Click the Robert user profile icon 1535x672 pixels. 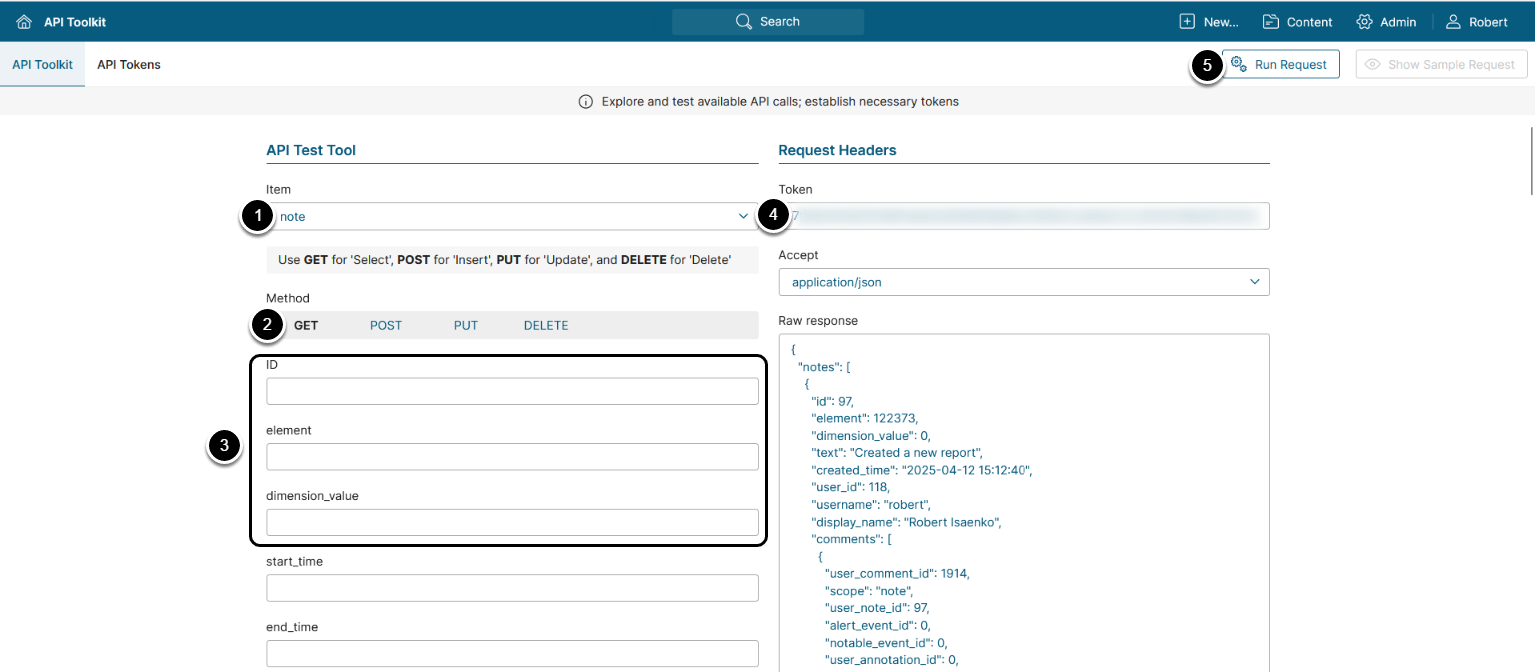pyautogui.click(x=1453, y=21)
